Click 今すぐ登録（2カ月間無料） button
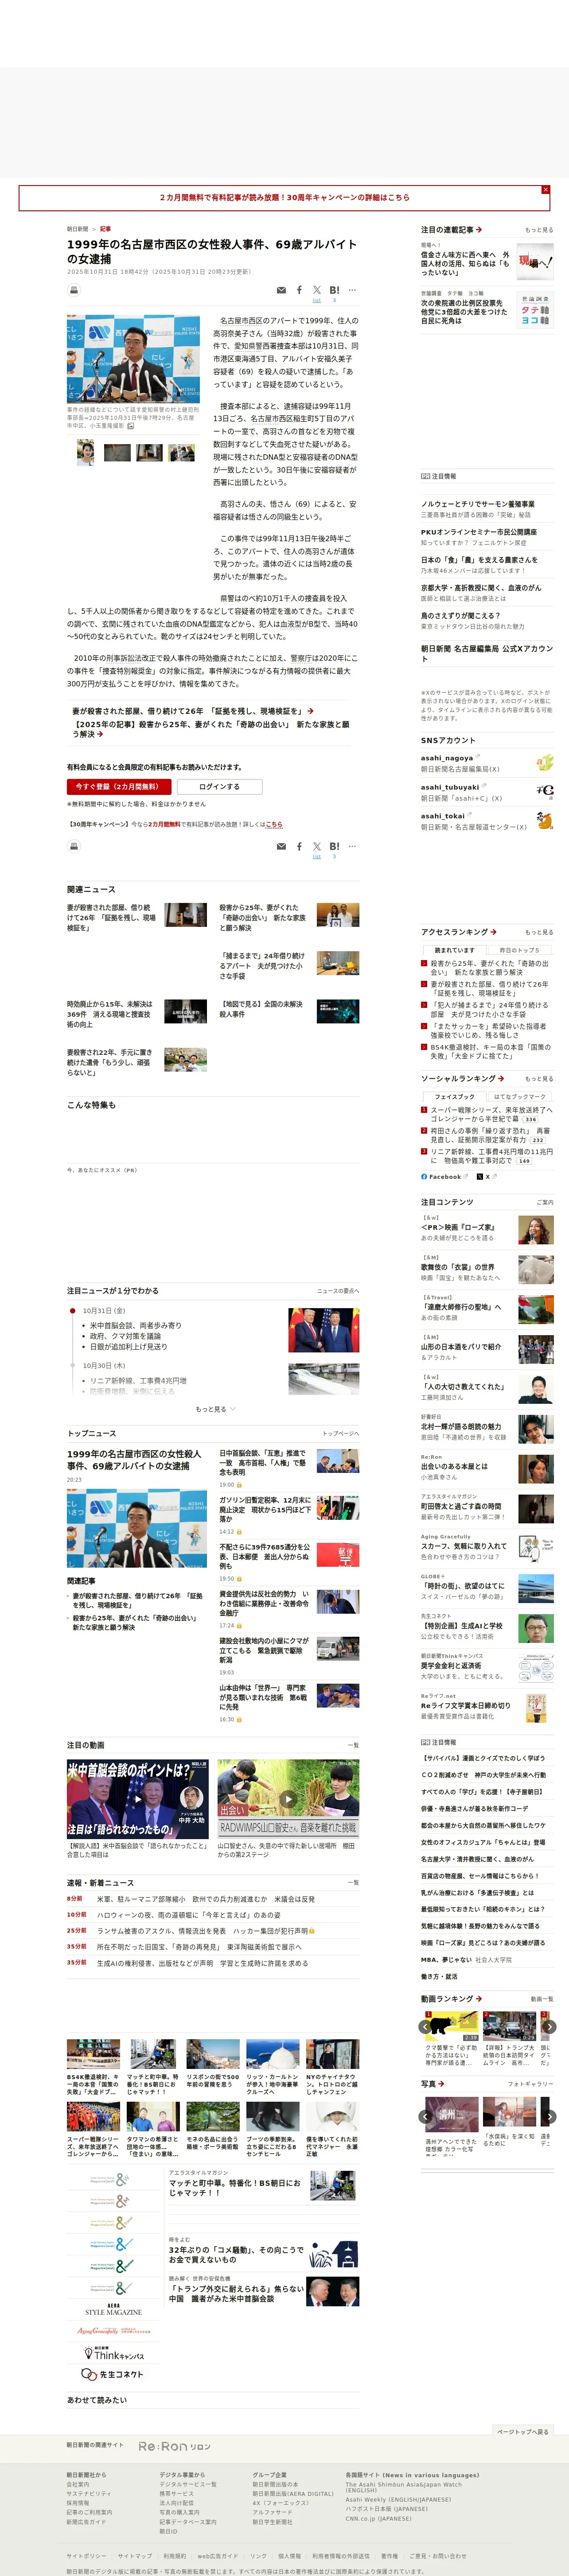 pos(119,786)
